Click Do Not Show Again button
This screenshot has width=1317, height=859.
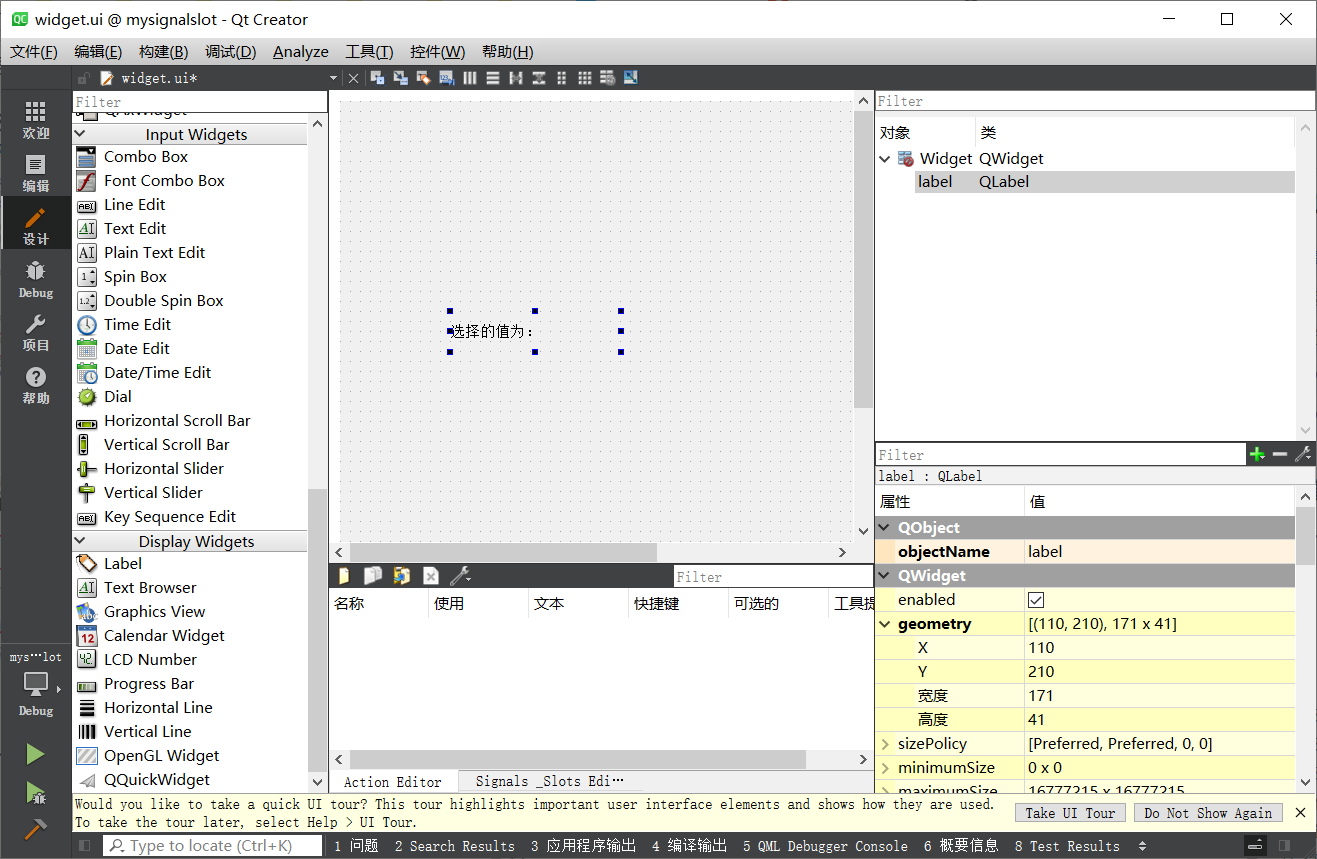(x=1208, y=813)
